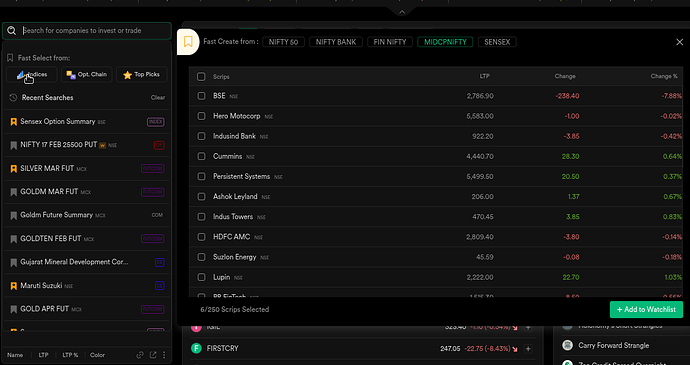Viewport: 690px width, 365px height.
Task: Toggle the select-all Scrips checkbox
Action: tap(201, 77)
